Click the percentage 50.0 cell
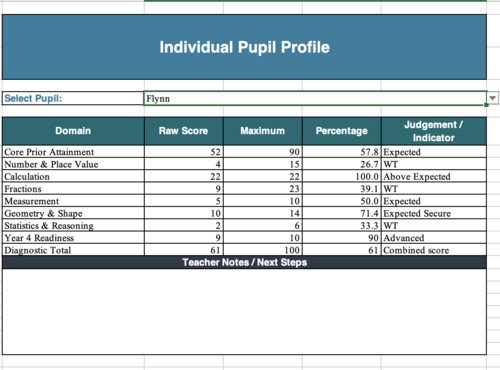500x370 pixels. [x=342, y=201]
